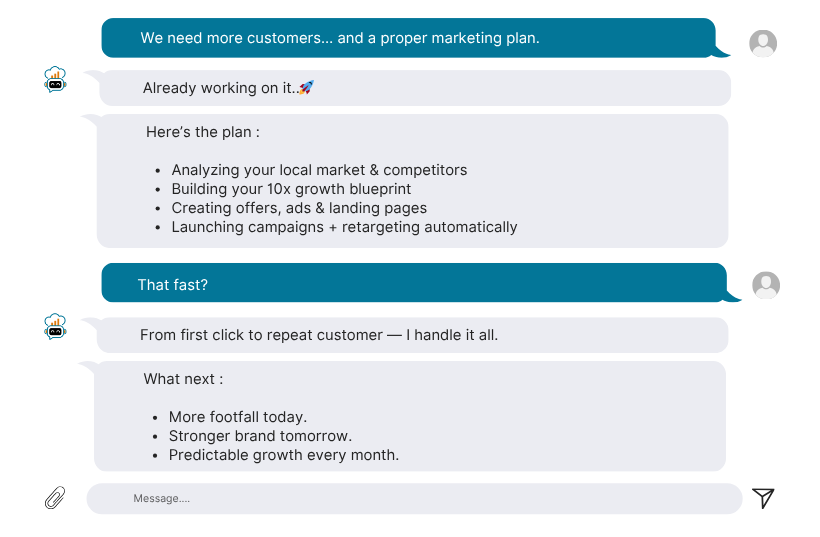Click the paper plane send icon
Image resolution: width=820 pixels, height=537 pixels.
pyautogui.click(x=763, y=498)
